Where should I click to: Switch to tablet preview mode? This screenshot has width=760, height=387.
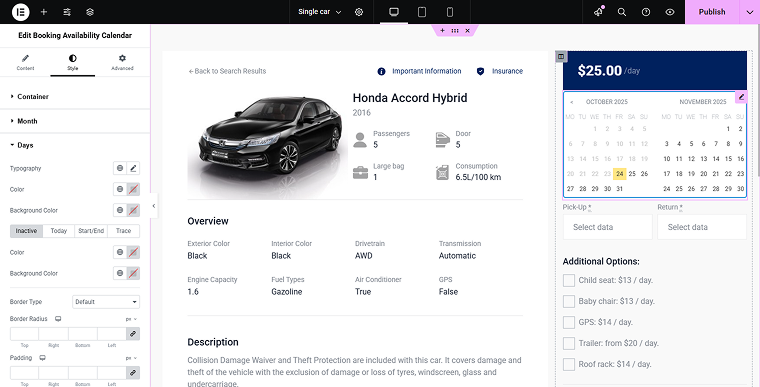422,12
